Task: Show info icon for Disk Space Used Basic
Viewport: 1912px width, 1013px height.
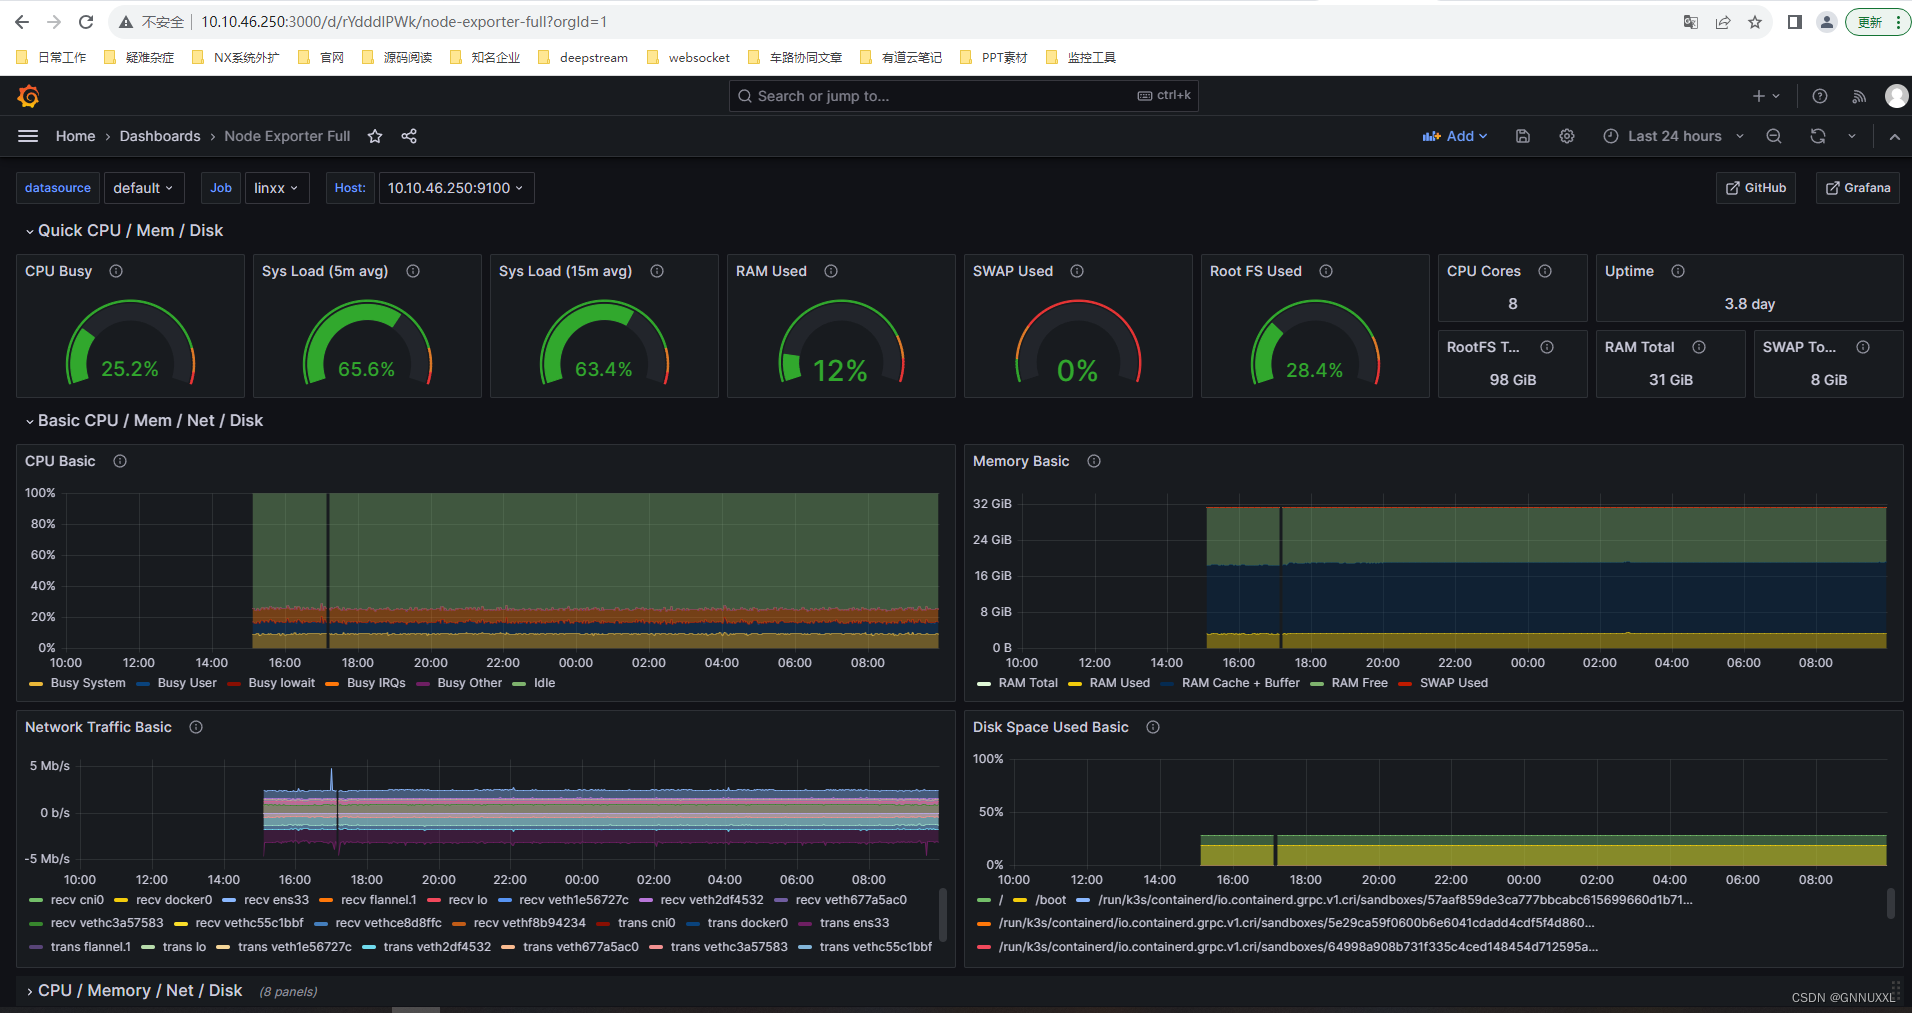Action: click(1153, 727)
